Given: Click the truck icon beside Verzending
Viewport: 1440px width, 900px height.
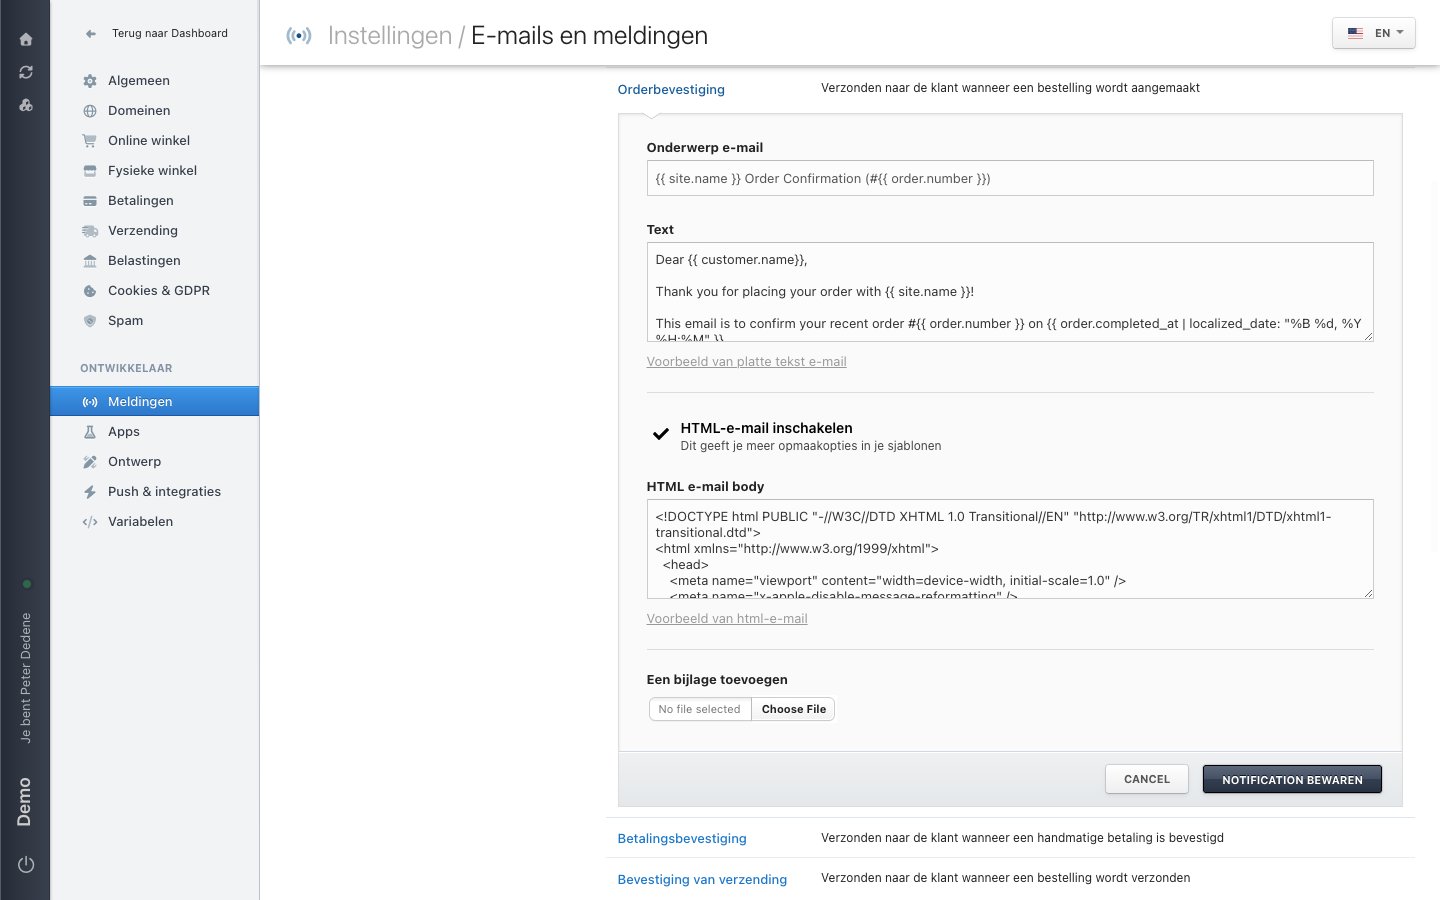Looking at the screenshot, I should [90, 231].
